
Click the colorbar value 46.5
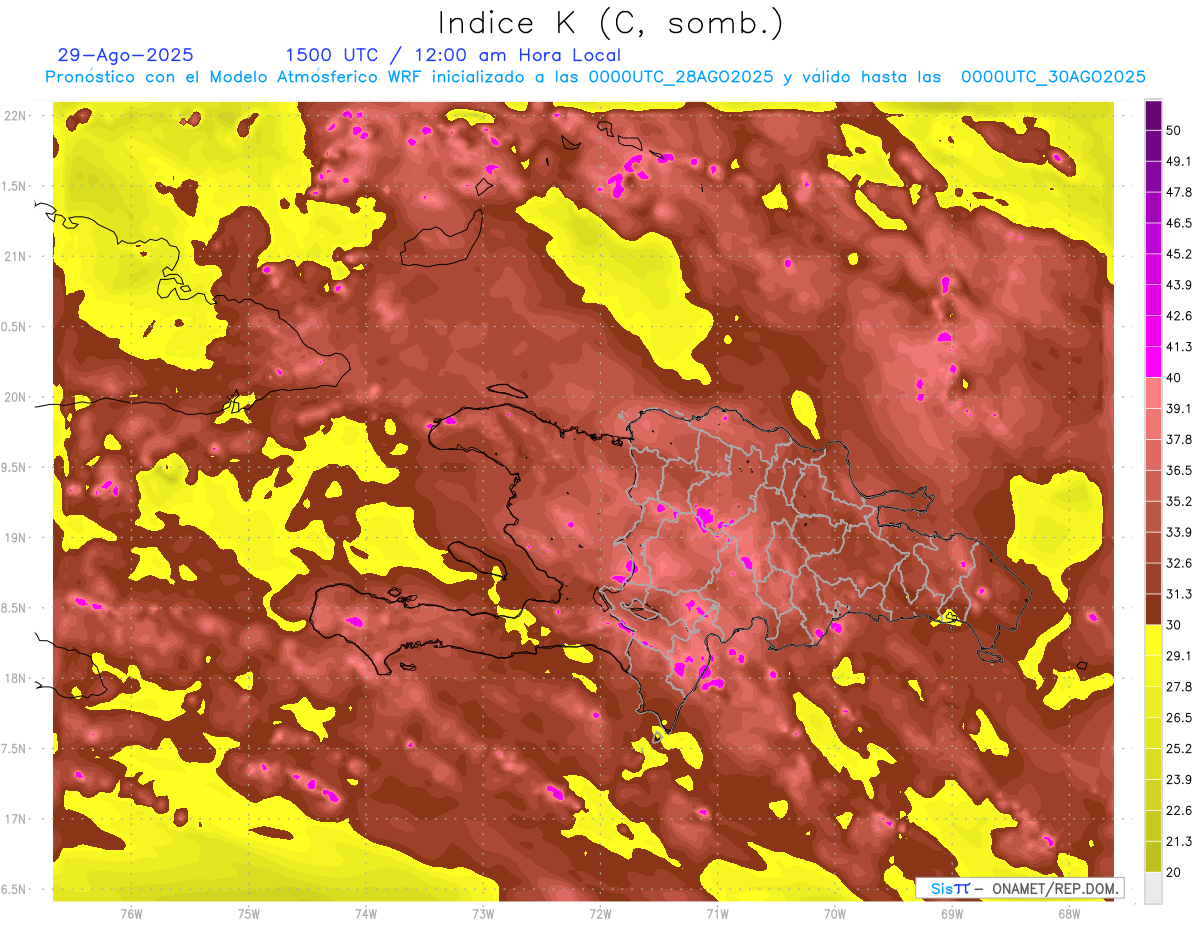(x=1178, y=223)
